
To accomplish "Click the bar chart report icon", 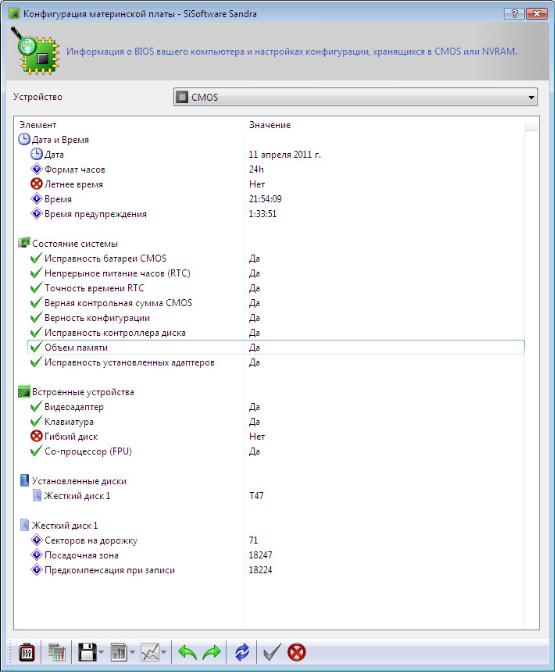I will [x=119, y=653].
